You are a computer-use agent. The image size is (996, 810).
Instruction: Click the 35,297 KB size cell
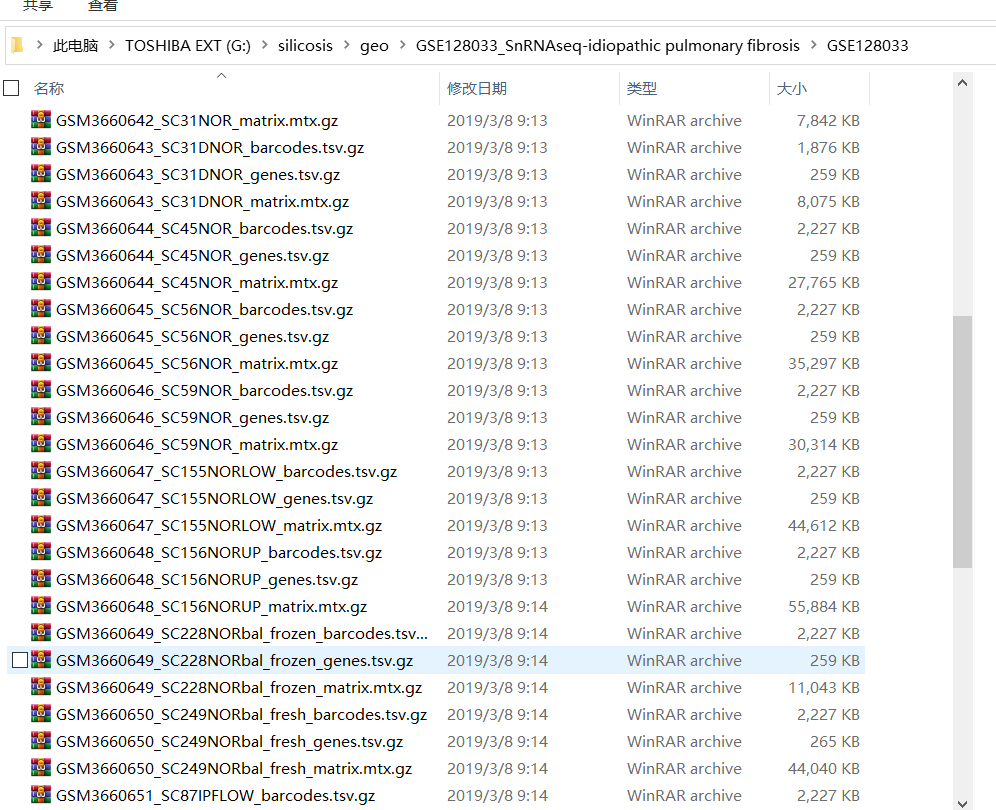pyautogui.click(x=823, y=363)
